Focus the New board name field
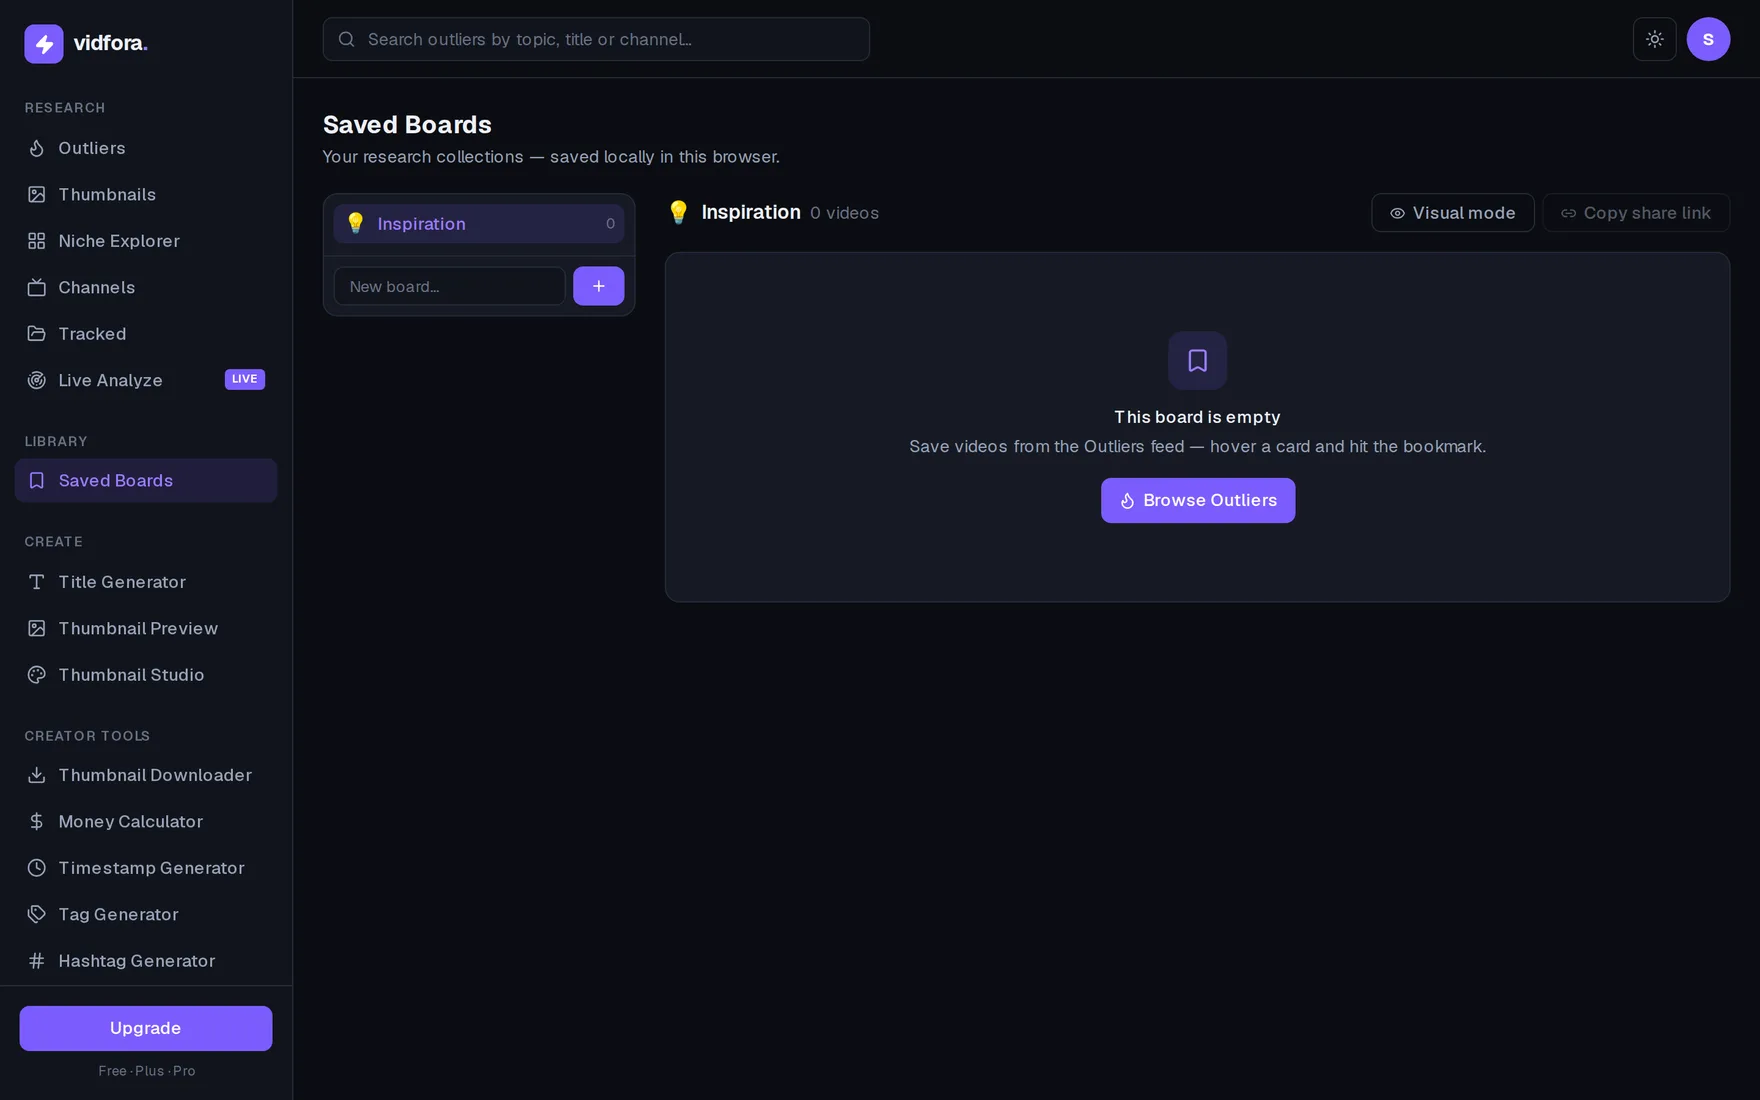The width and height of the screenshot is (1760, 1100). pos(450,286)
